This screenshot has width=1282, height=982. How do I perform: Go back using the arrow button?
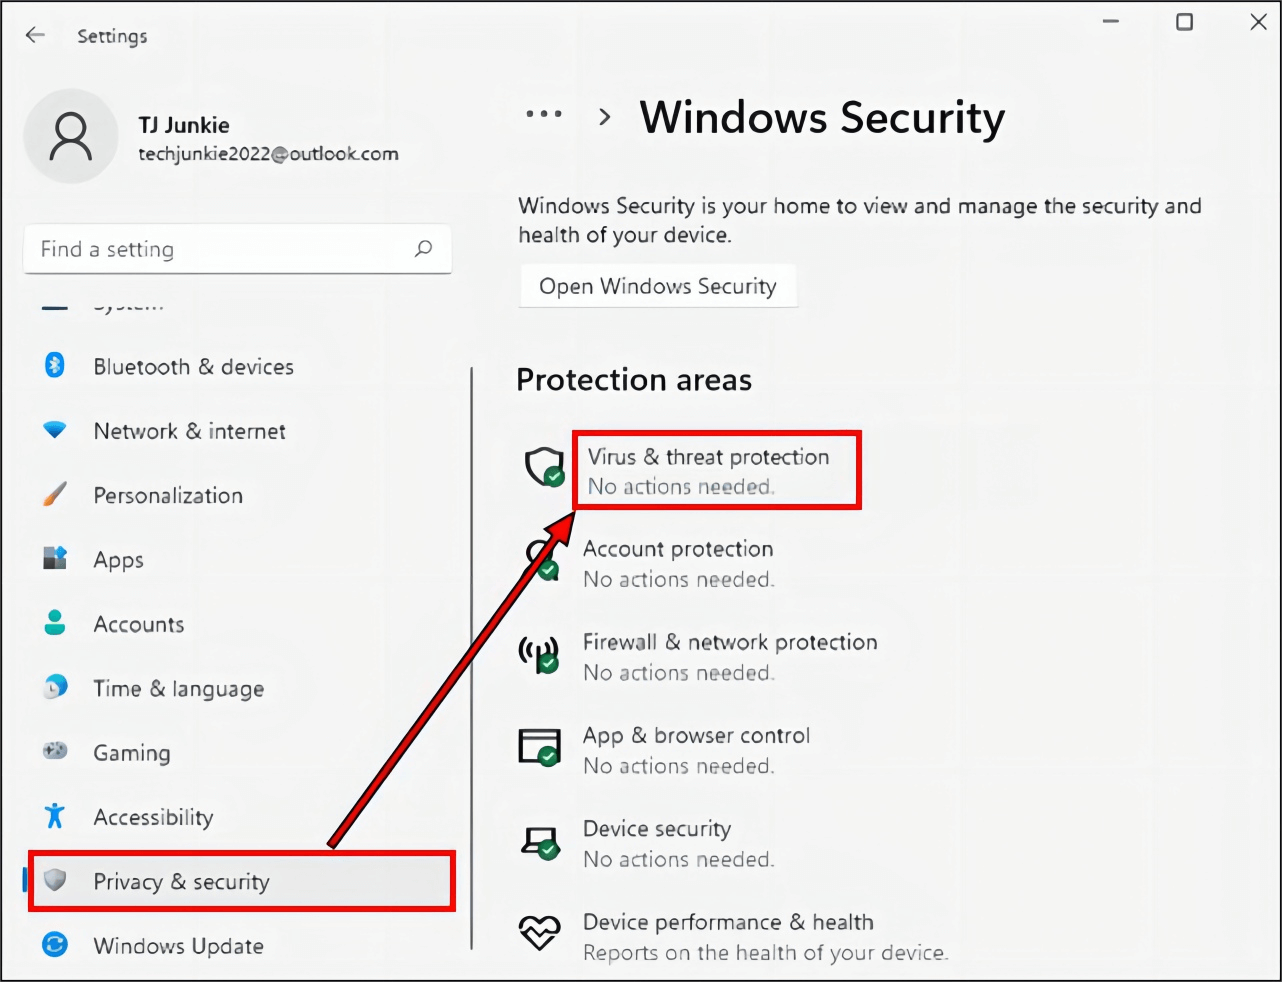[35, 34]
